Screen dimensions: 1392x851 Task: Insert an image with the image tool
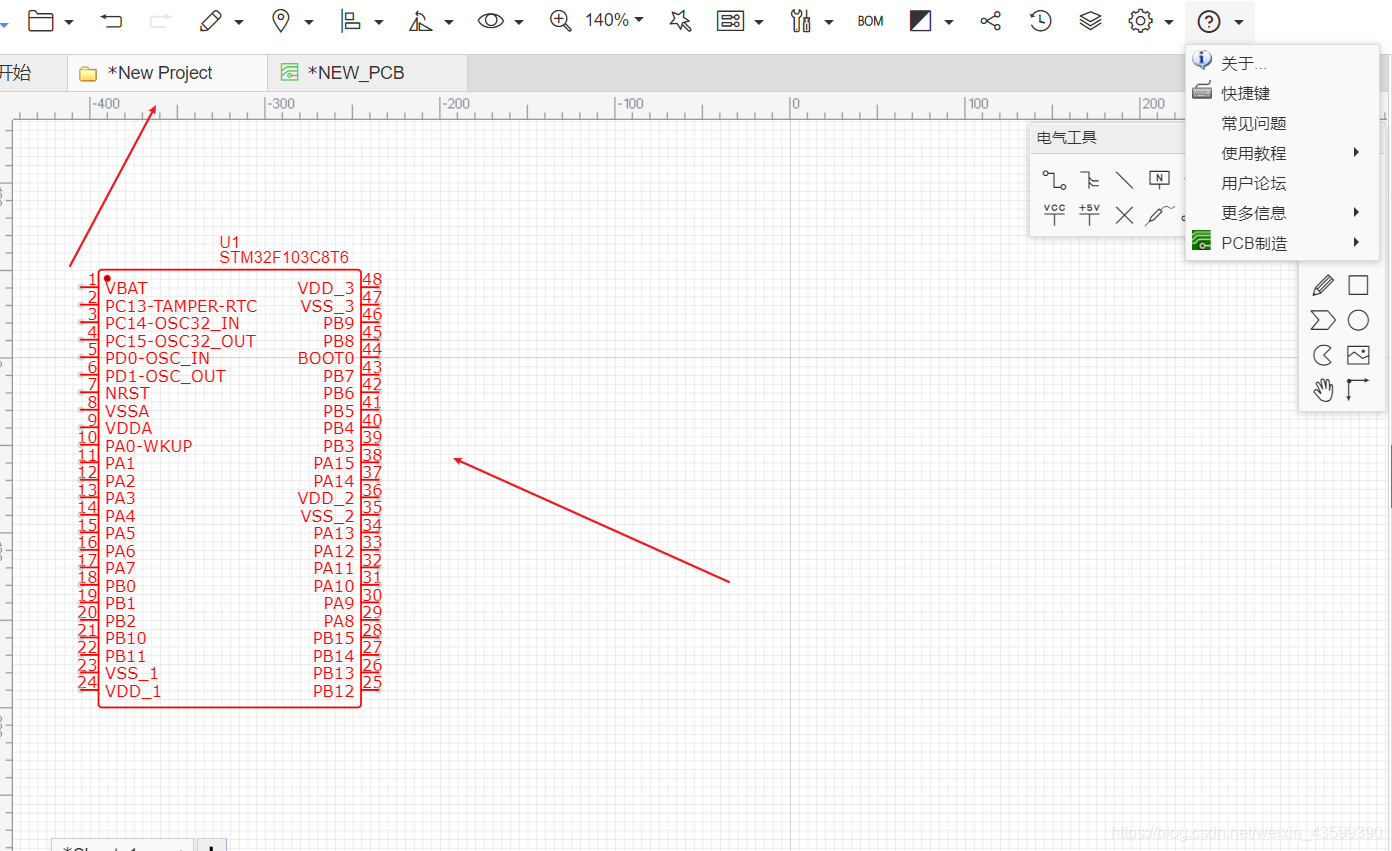click(x=1357, y=355)
